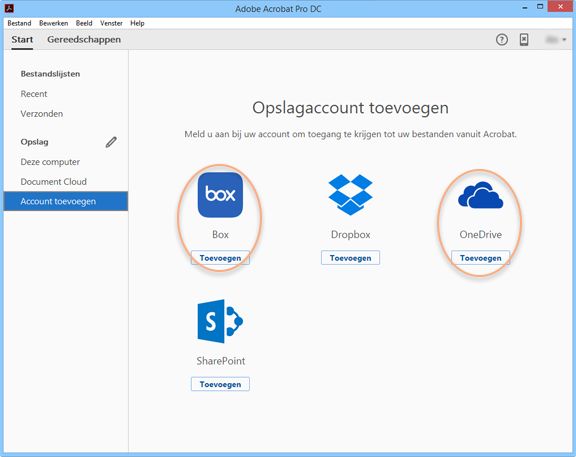The height and width of the screenshot is (457, 576).
Task: Open the user account dropdown arrow
Action: [x=564, y=40]
